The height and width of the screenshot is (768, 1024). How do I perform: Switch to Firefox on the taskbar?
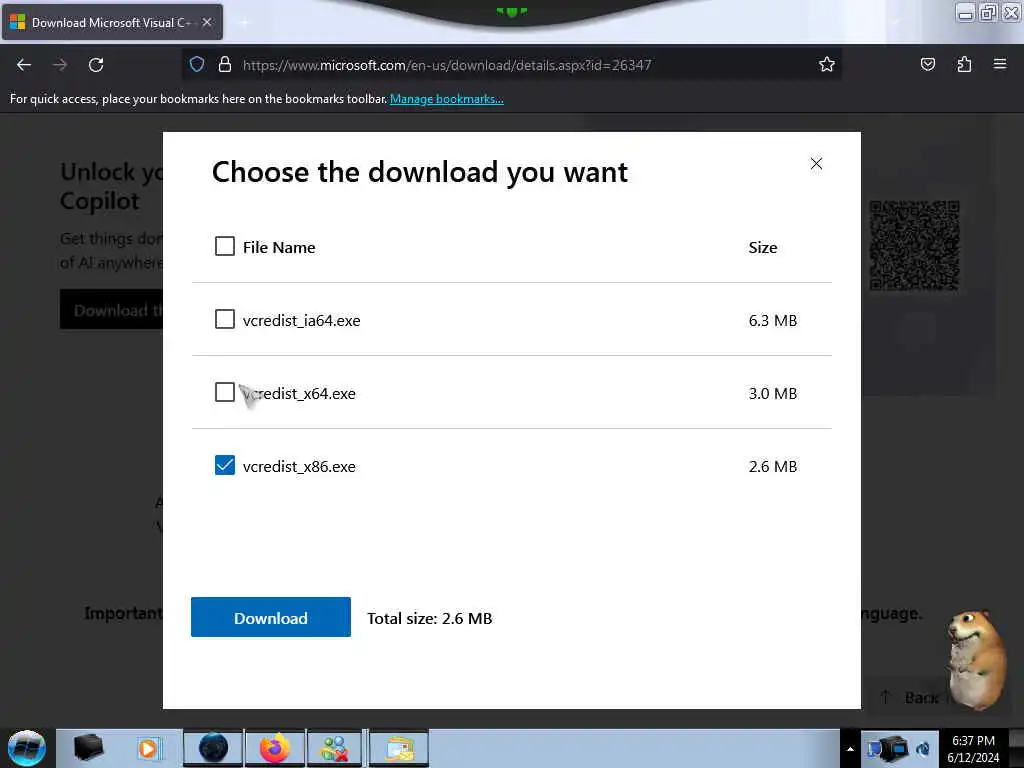[x=274, y=748]
